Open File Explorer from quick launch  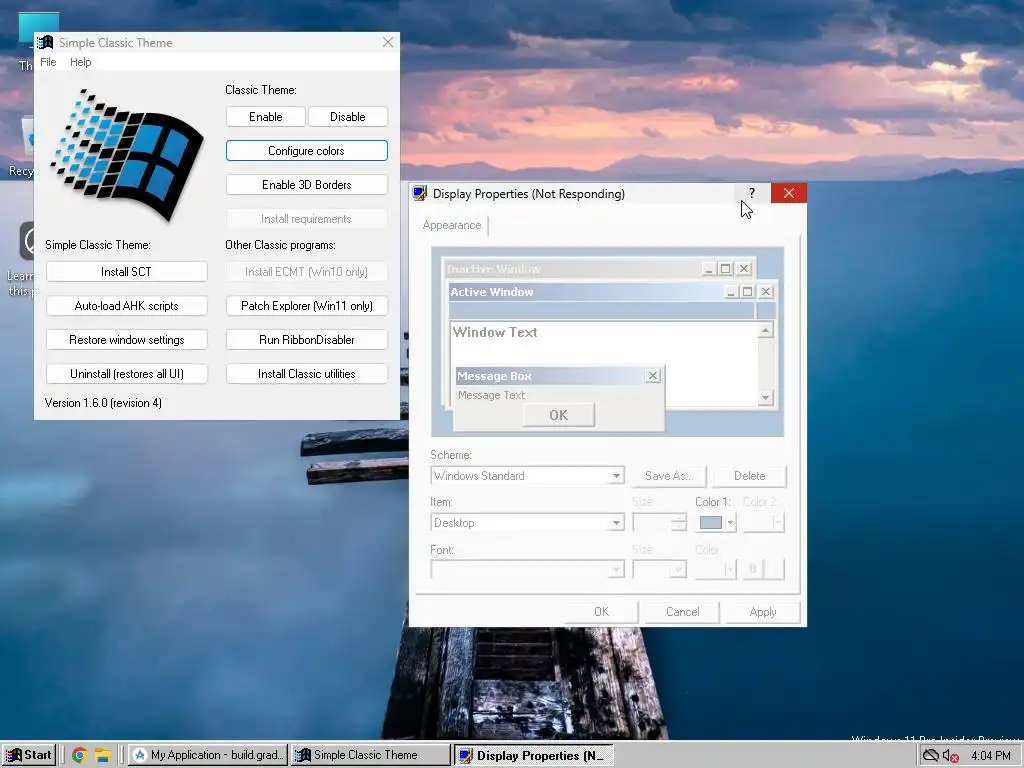click(103, 756)
